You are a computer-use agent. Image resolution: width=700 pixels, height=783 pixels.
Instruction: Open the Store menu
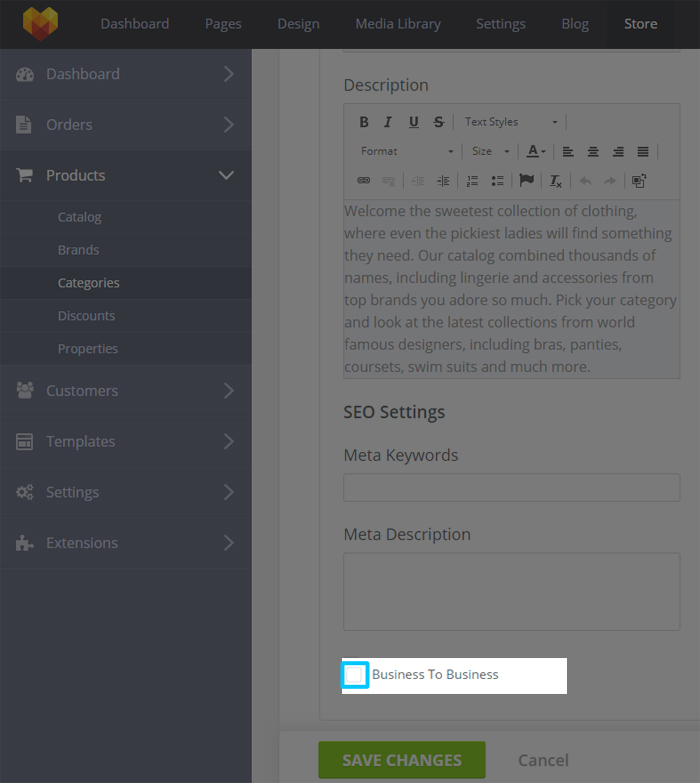tap(641, 24)
